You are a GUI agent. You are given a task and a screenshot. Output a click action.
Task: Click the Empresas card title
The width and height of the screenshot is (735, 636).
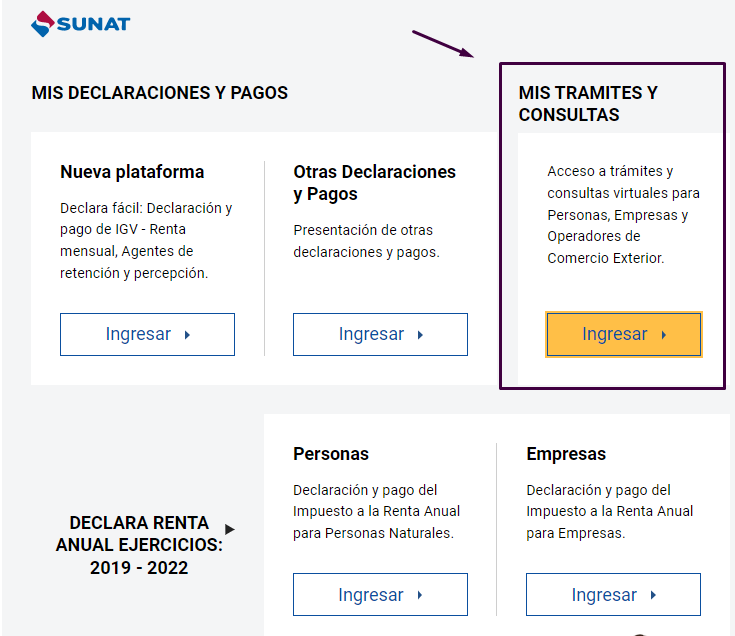point(566,454)
